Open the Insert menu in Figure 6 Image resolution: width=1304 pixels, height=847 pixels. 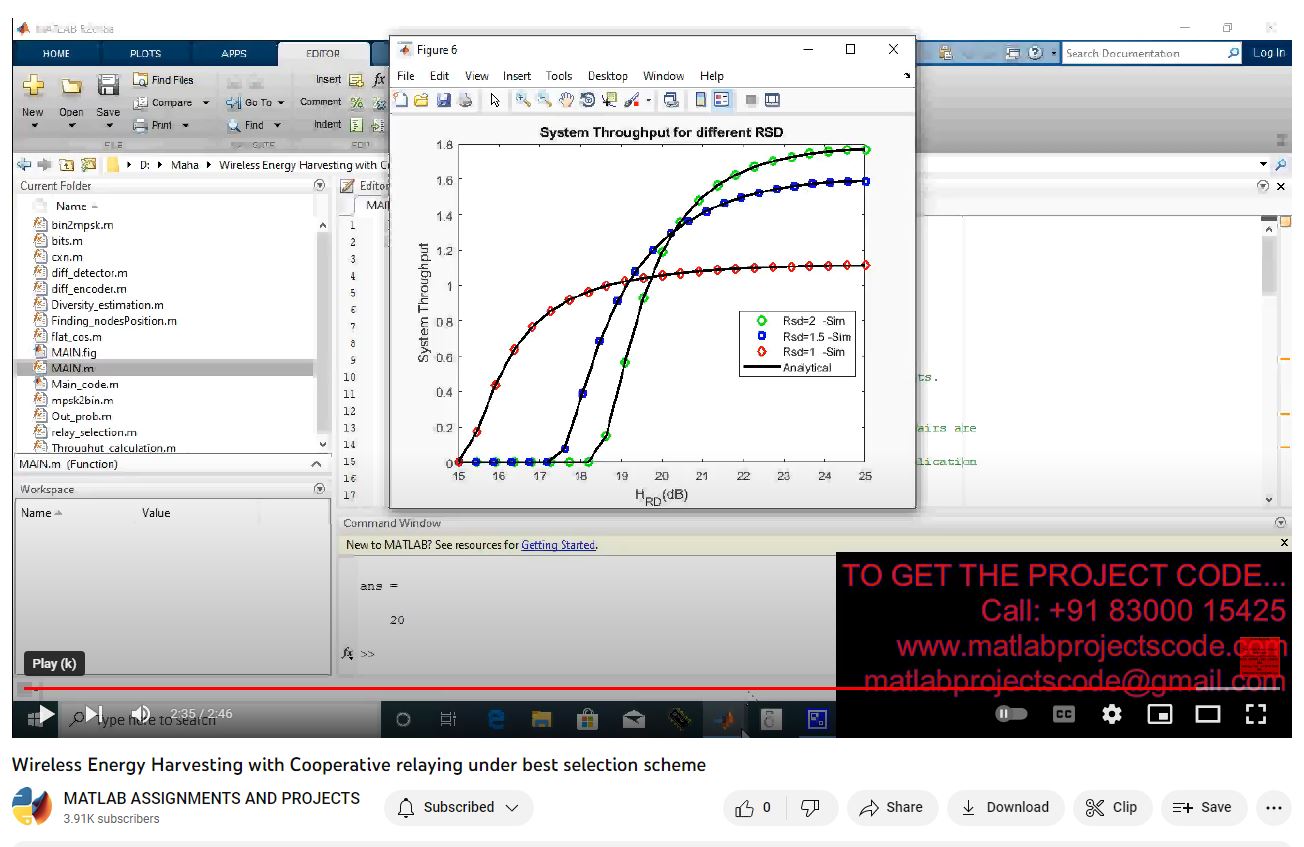pos(517,76)
